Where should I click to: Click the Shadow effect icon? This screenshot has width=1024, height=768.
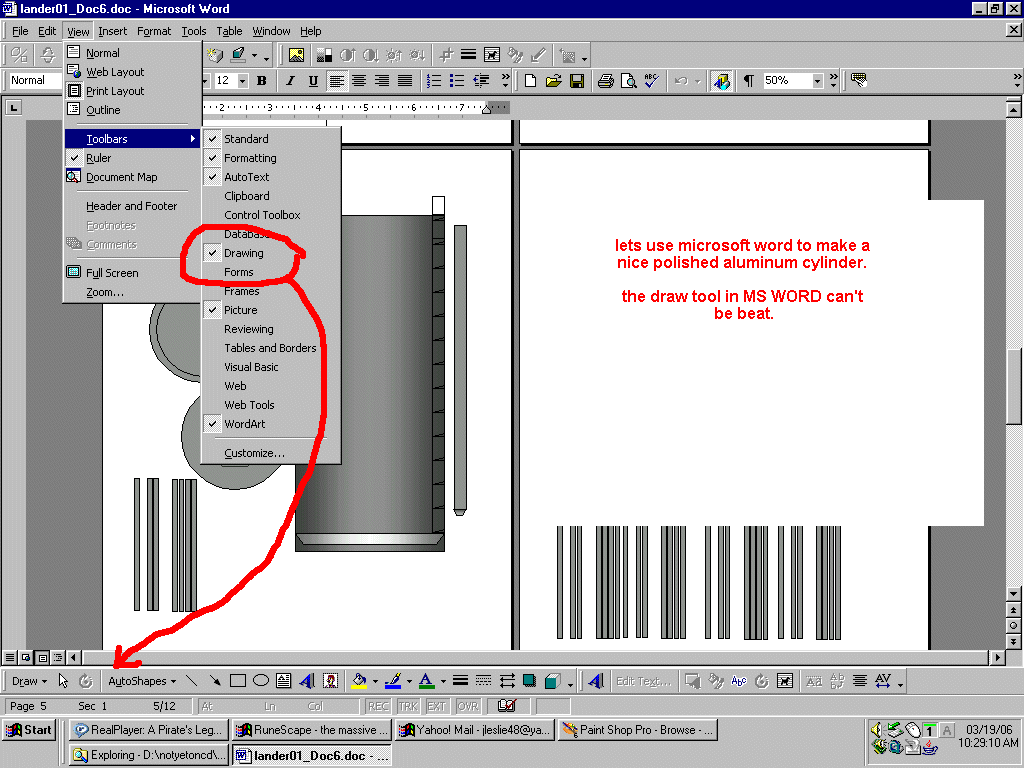(530, 681)
